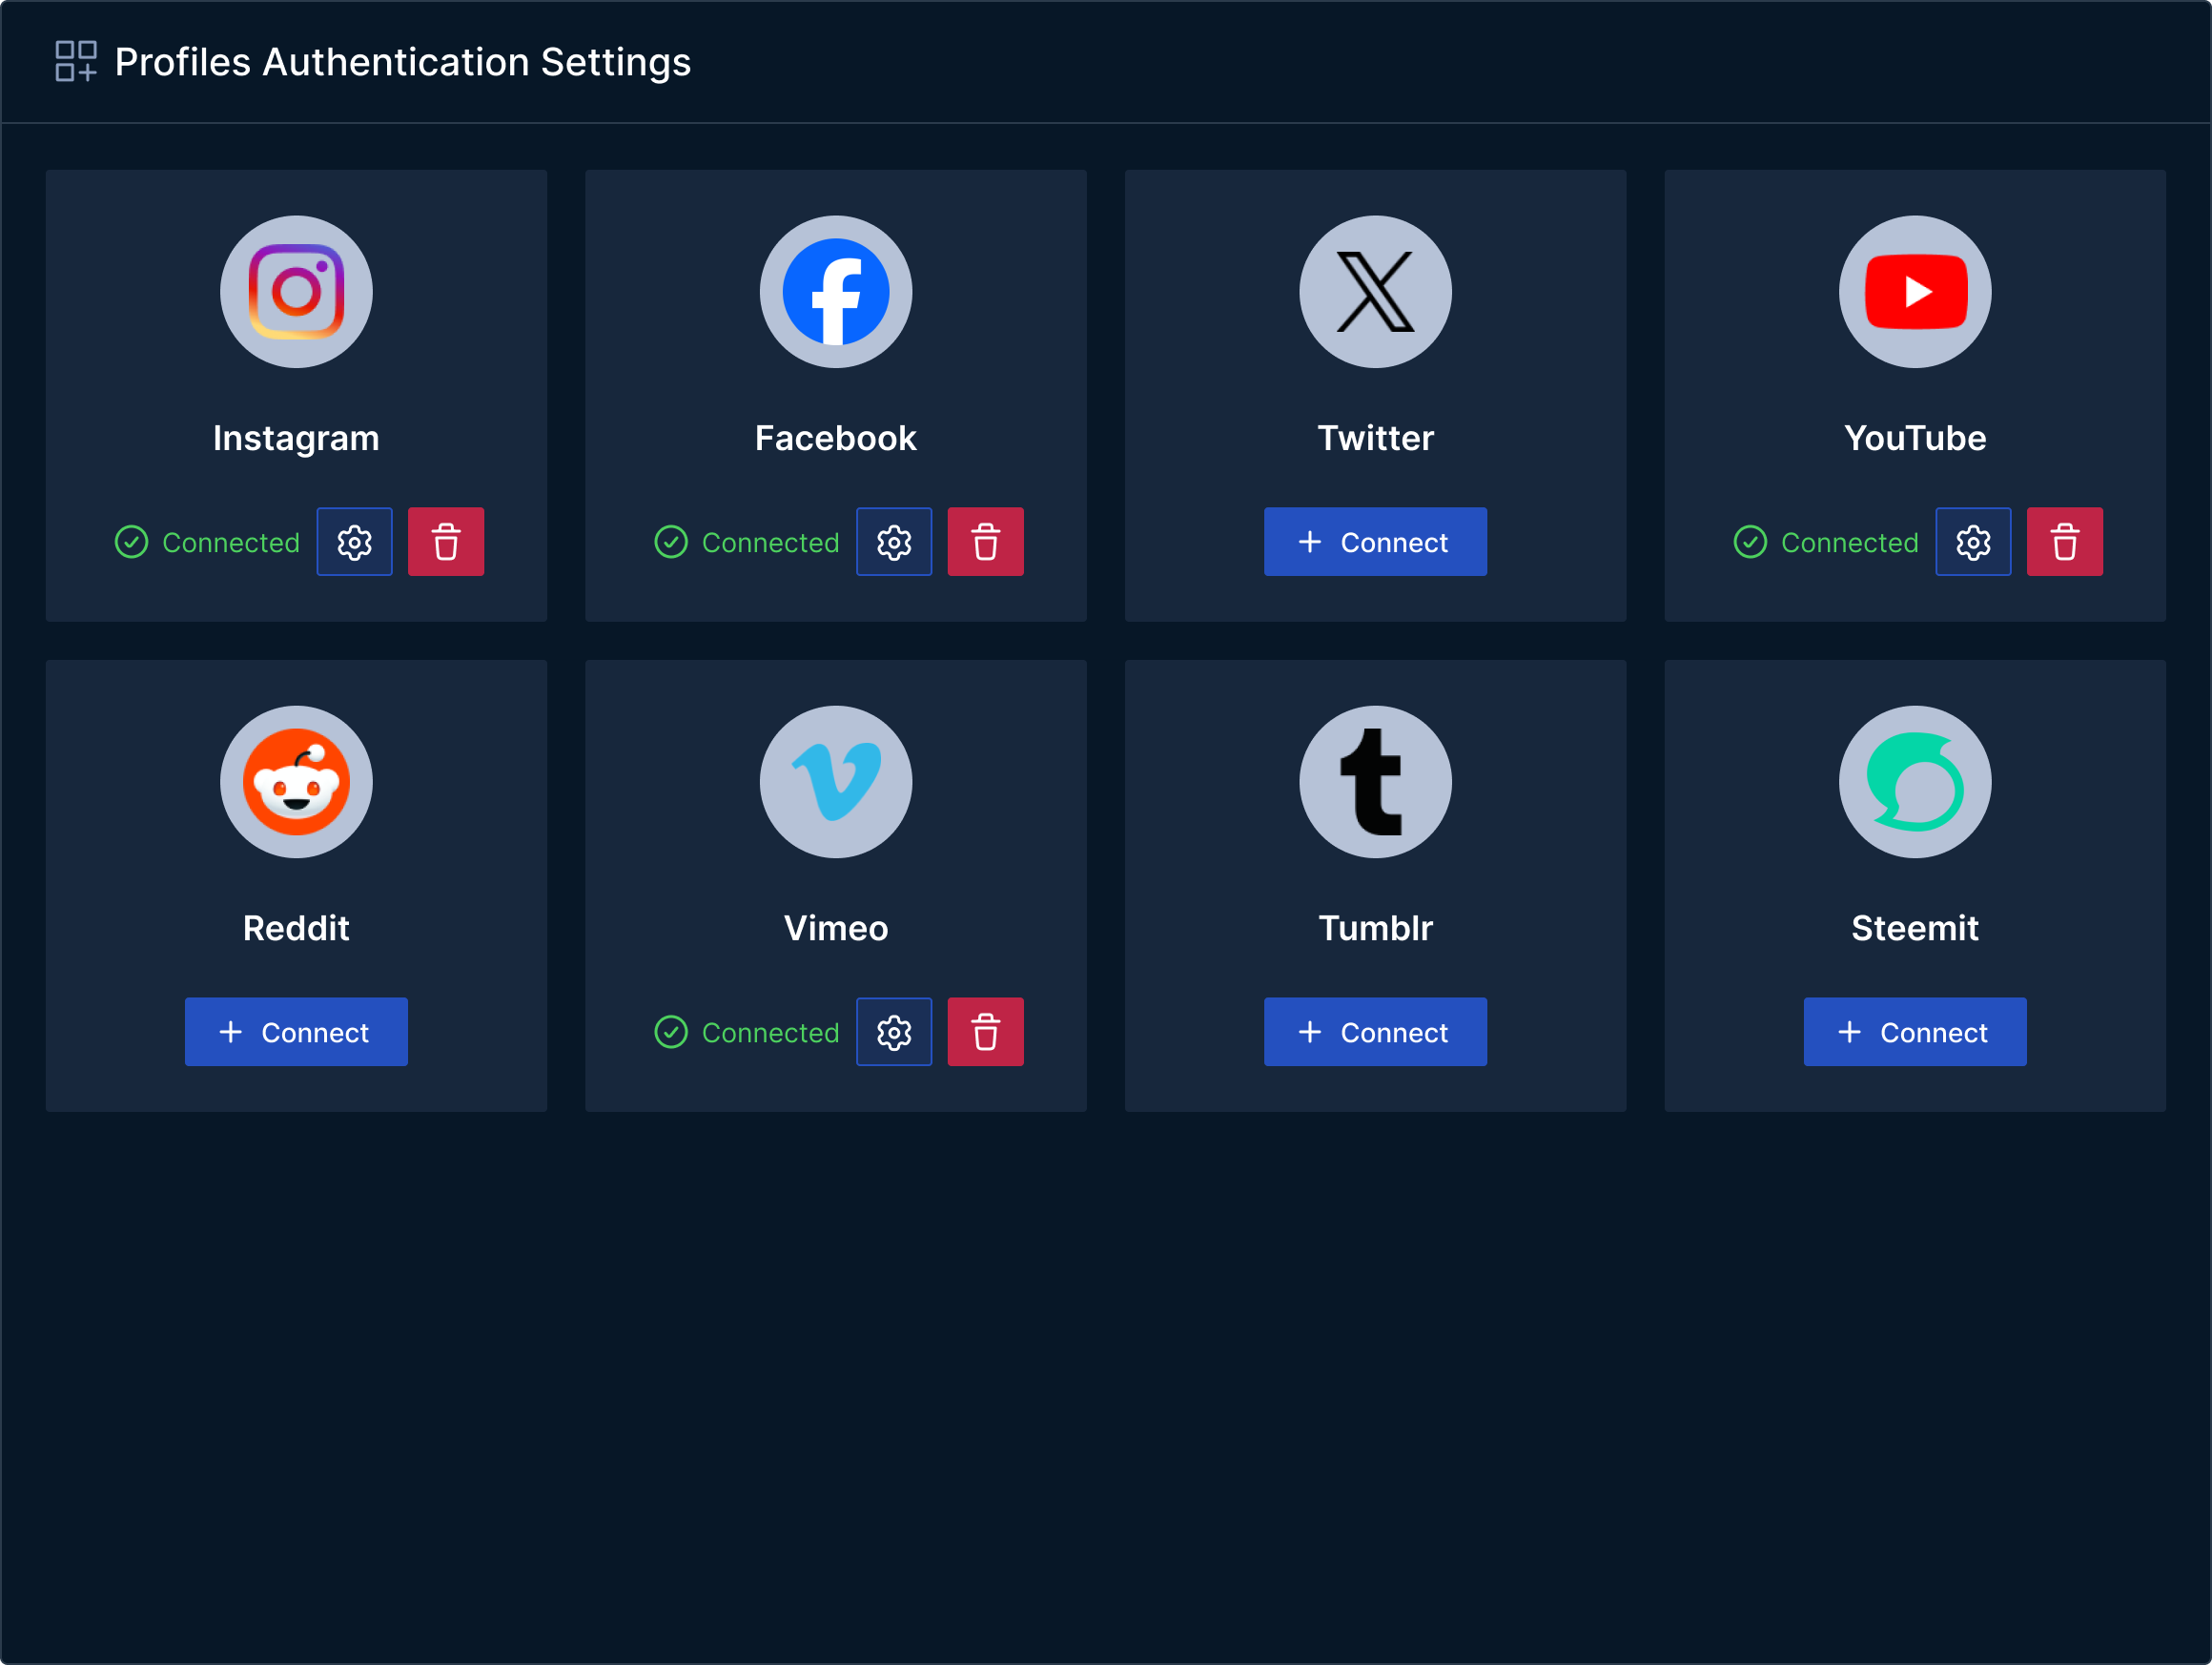Delete the Instagram connection via trash icon
2212x1665 pixels.
446,542
